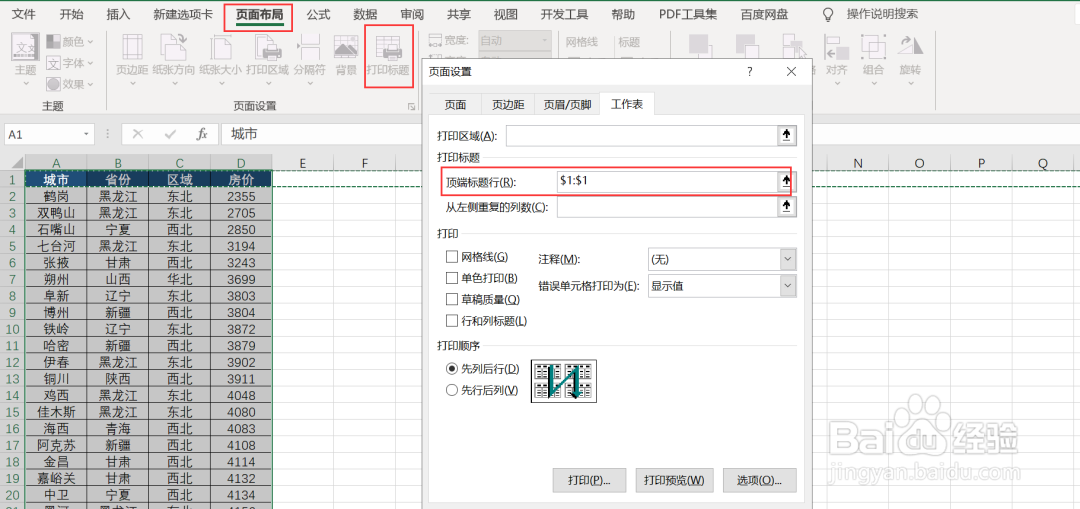Switch to the 文件 menu tab
The image size is (1080, 509).
pos(24,14)
